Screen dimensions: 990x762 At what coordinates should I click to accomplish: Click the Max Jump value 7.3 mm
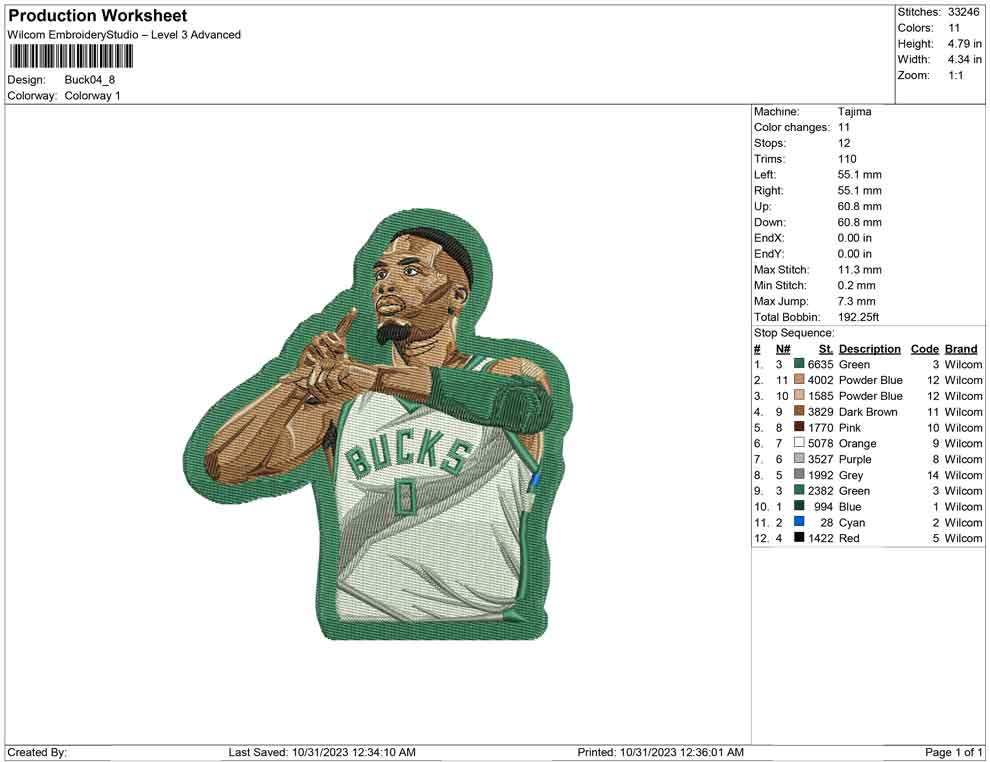coord(856,301)
